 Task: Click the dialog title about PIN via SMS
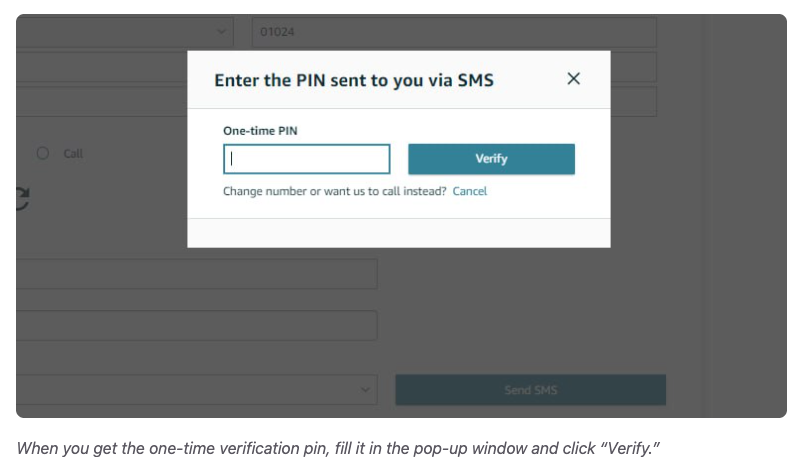[354, 80]
